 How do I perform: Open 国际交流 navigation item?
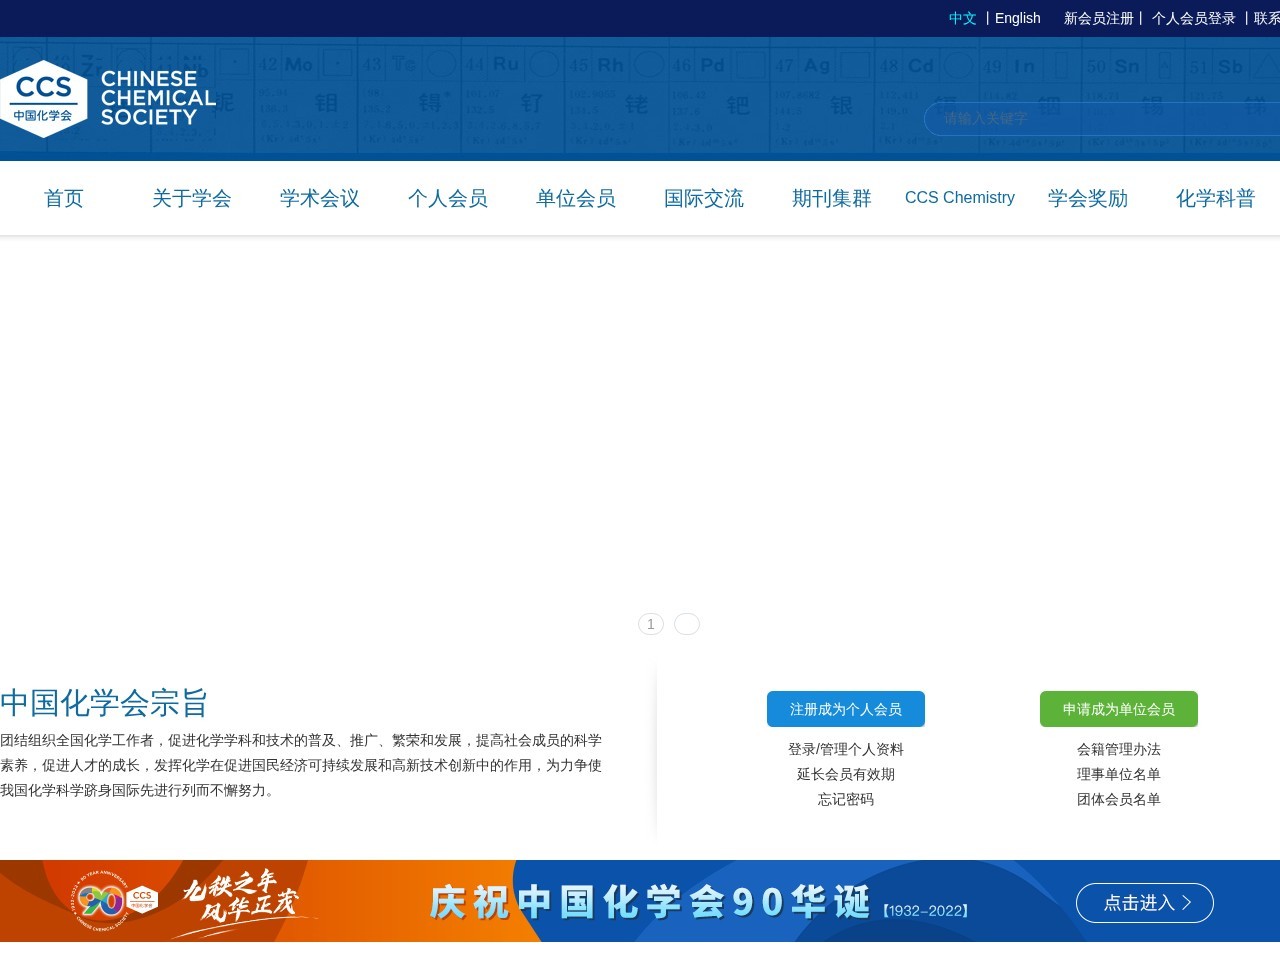pyautogui.click(x=703, y=199)
